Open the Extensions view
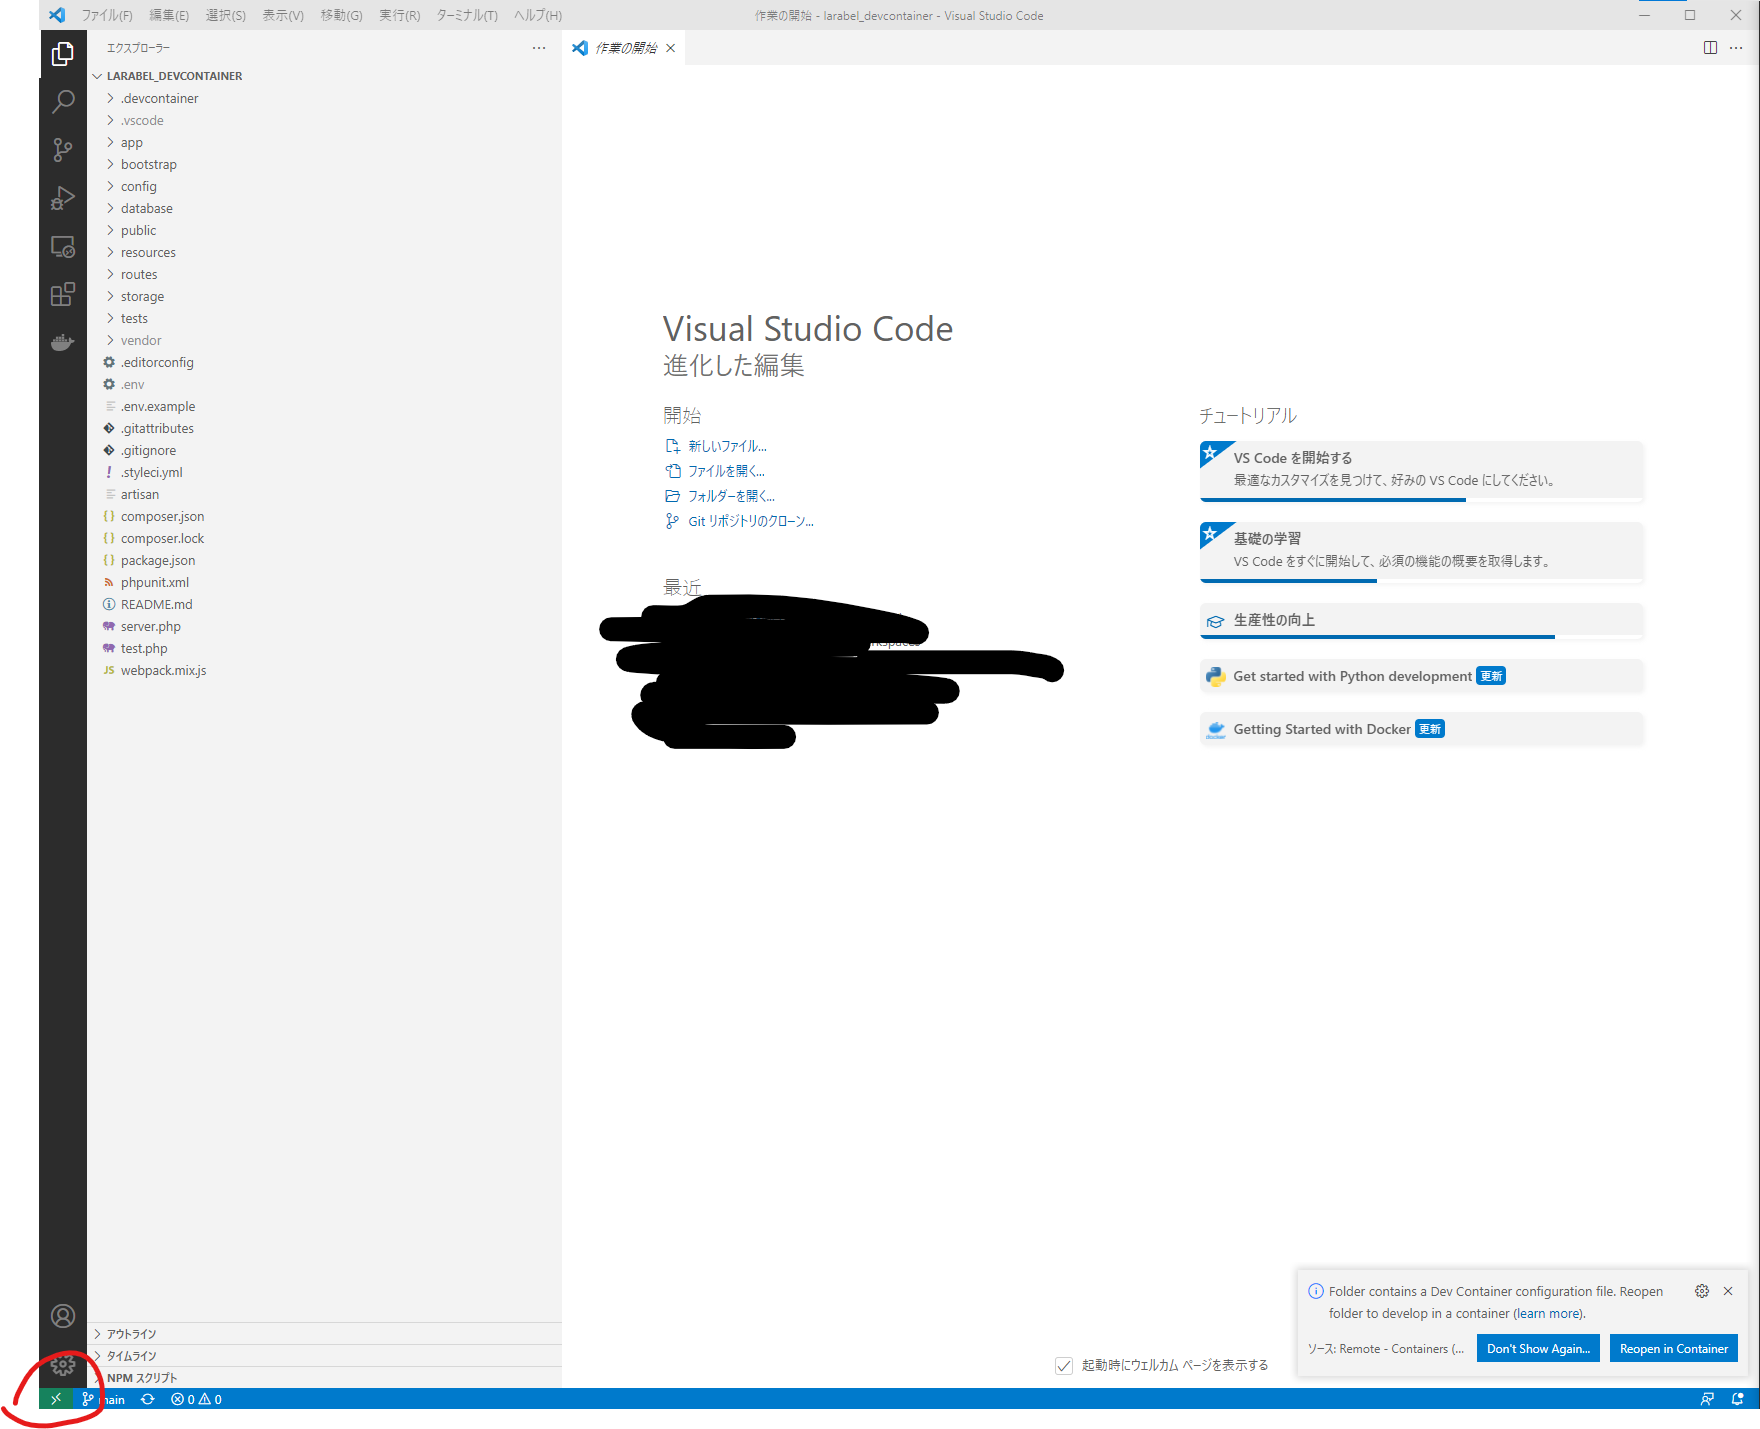 (63, 294)
